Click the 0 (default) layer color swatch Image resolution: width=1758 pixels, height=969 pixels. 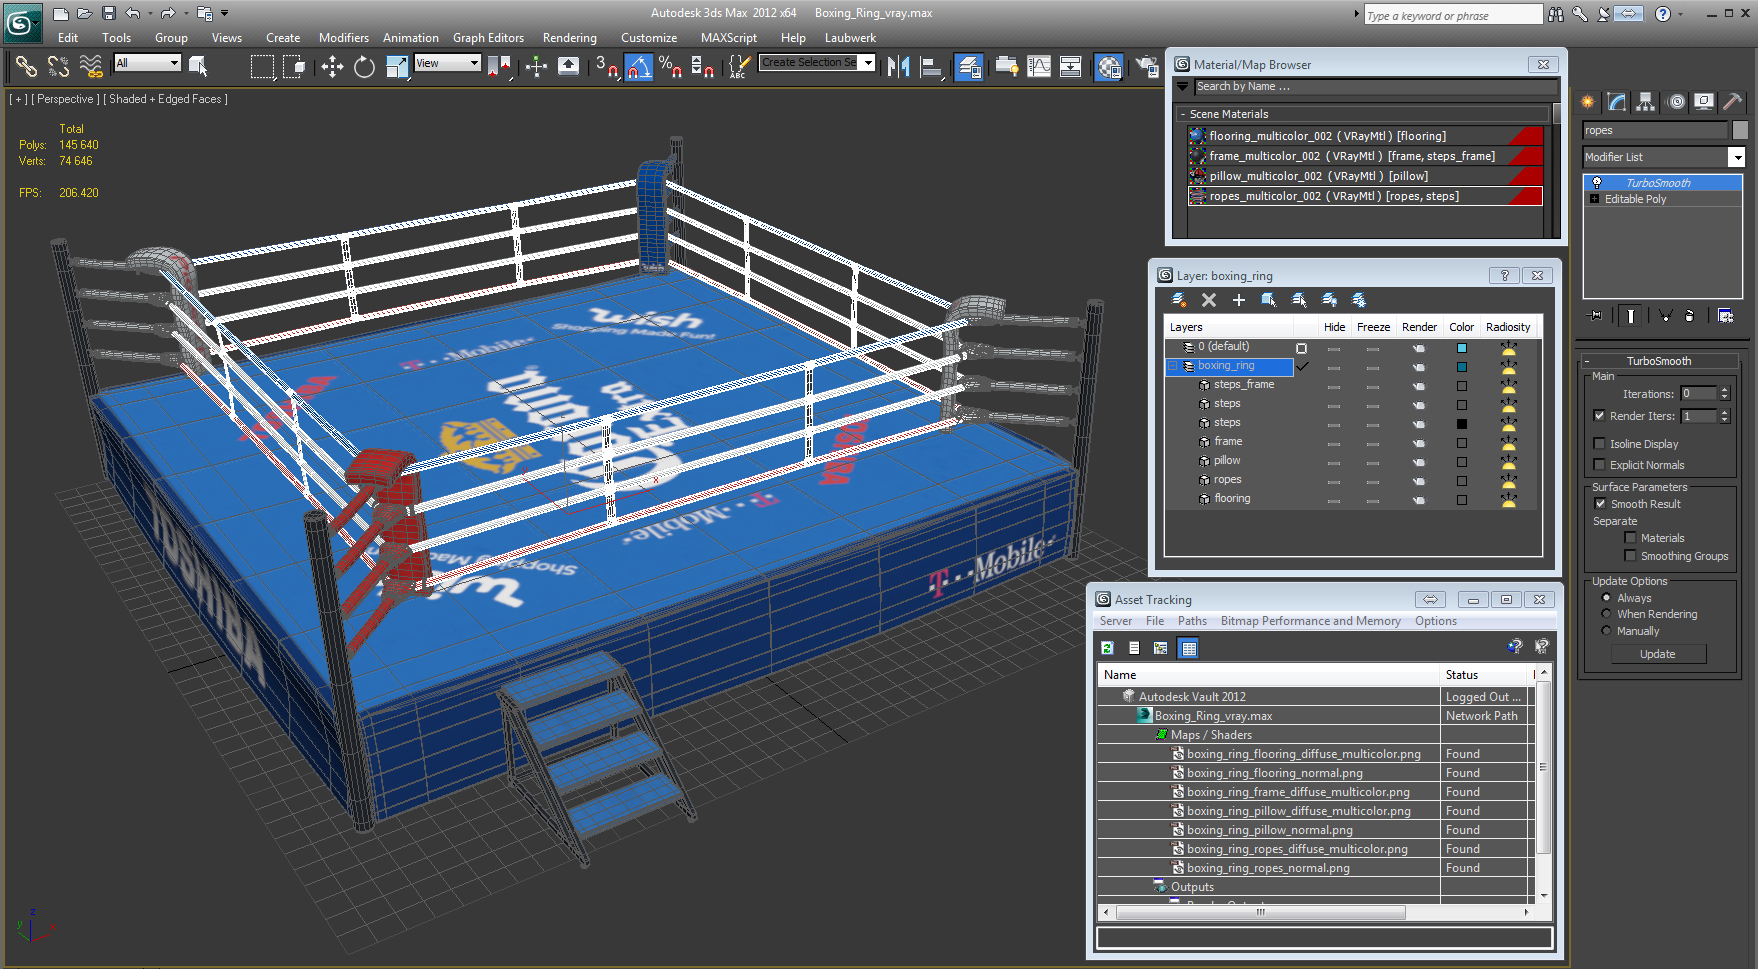(x=1462, y=348)
